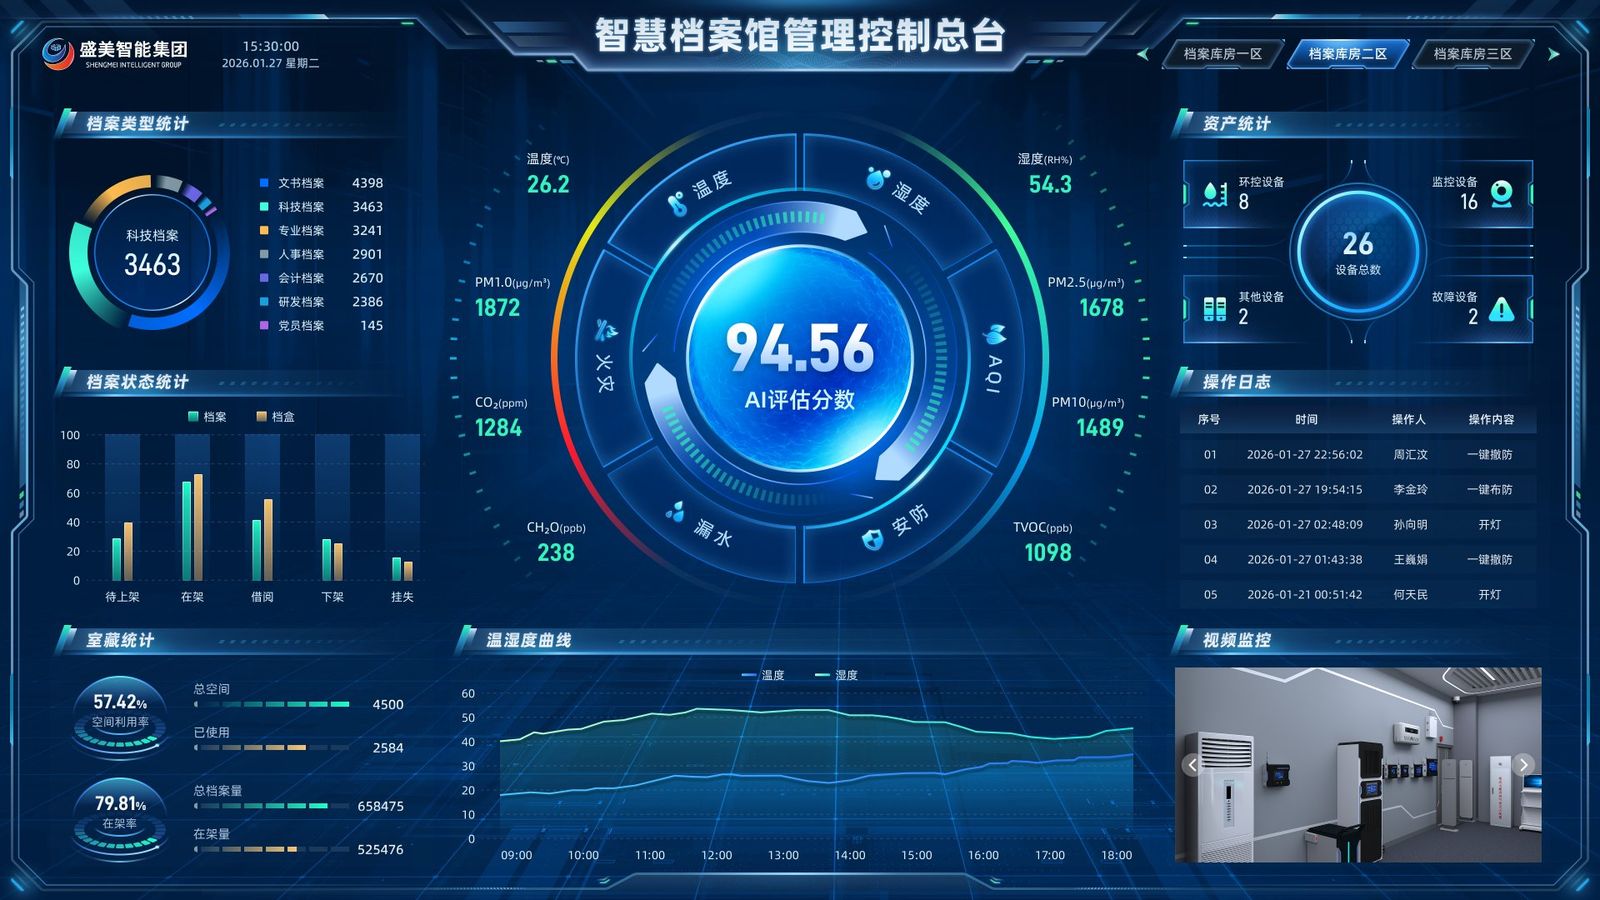Viewport: 1600px width, 900px height.
Task: Click the 其他设备 cabinet icon
Action: [x=1214, y=309]
